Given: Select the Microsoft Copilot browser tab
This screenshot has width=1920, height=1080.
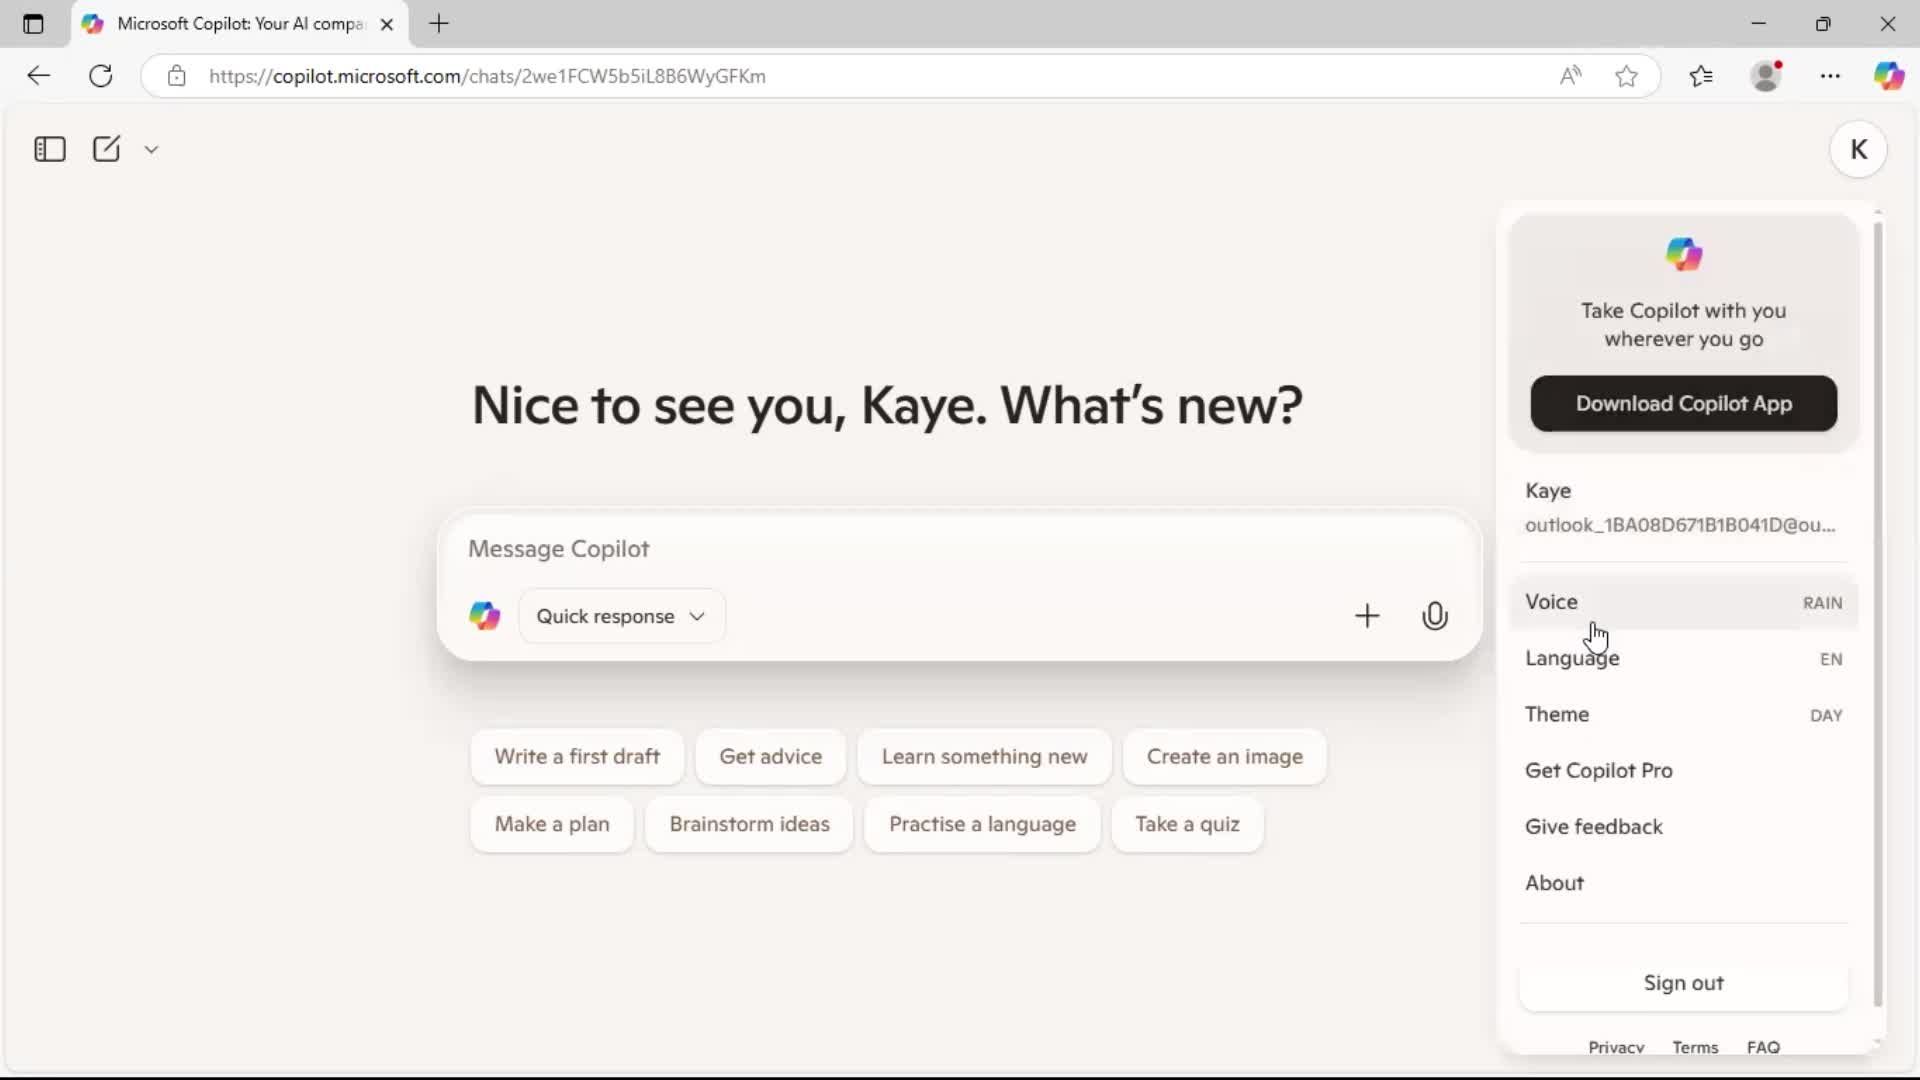Looking at the screenshot, I should [x=240, y=24].
